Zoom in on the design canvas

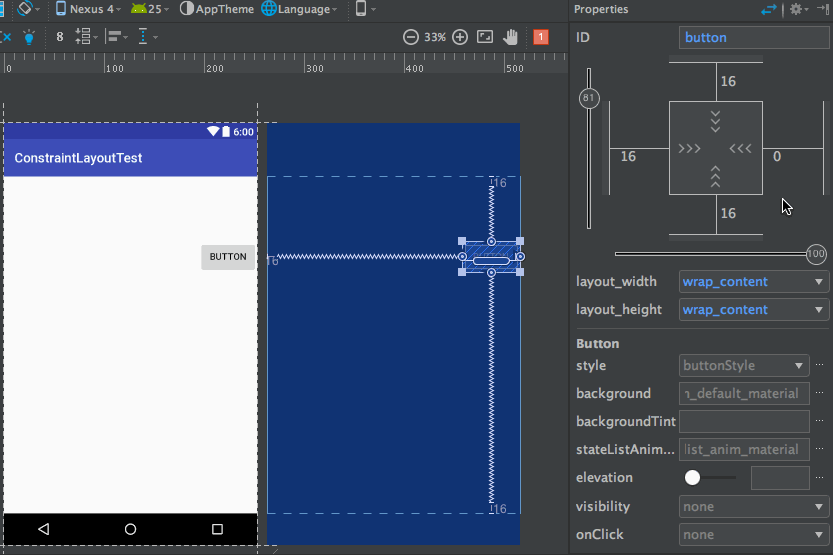pyautogui.click(x=460, y=37)
